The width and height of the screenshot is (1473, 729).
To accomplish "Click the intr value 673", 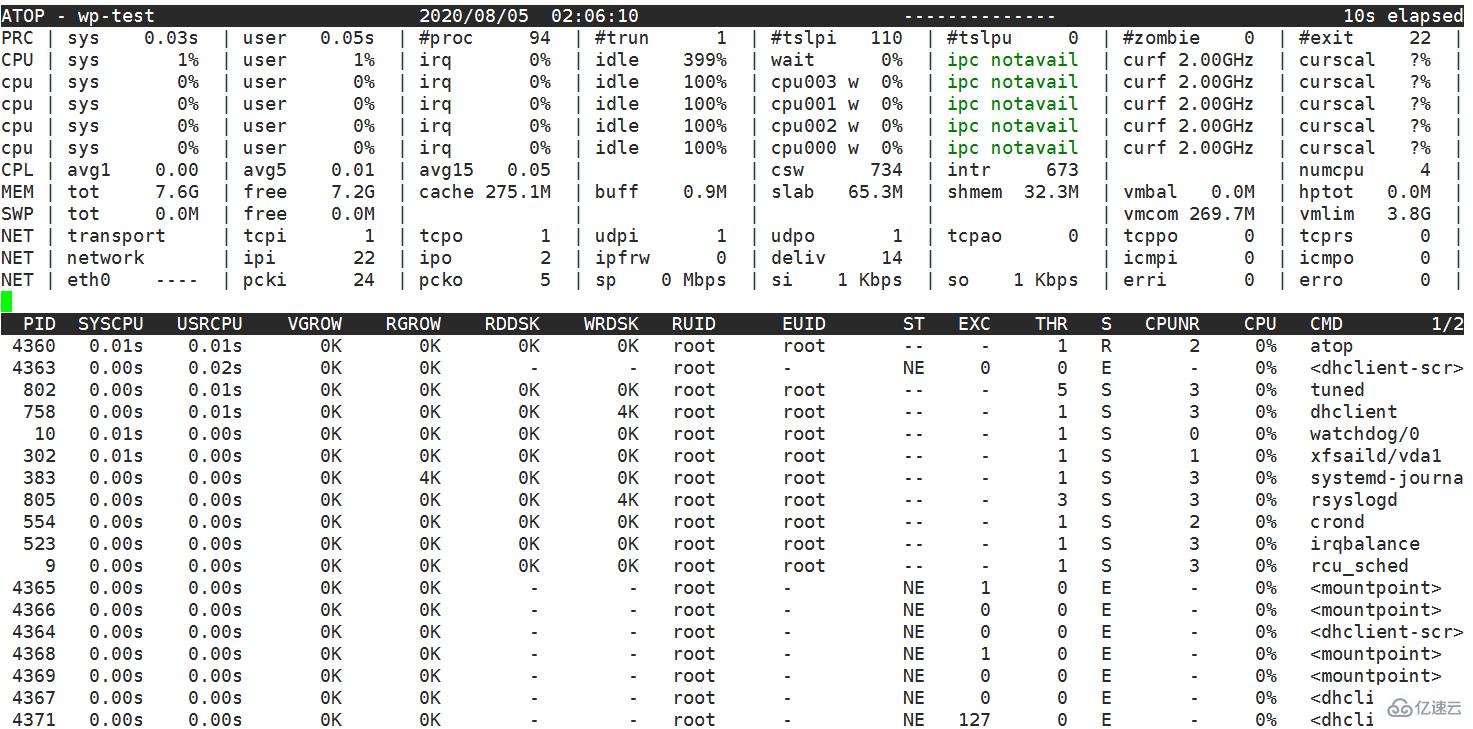I will pos(1062,170).
